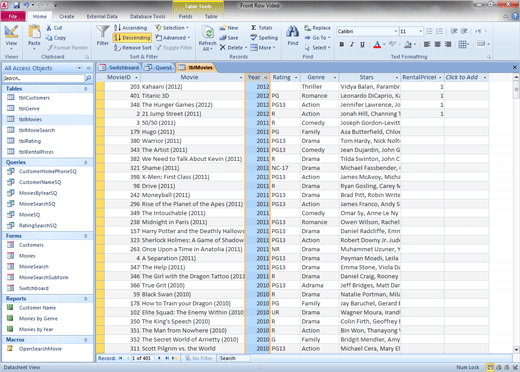The image size is (520, 372).
Task: Switch to External Data tab
Action: tap(102, 16)
